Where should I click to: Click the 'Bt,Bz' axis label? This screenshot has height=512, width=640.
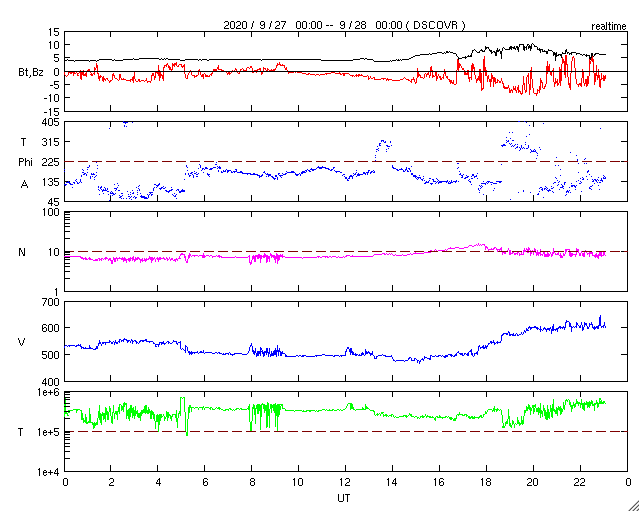point(31,74)
